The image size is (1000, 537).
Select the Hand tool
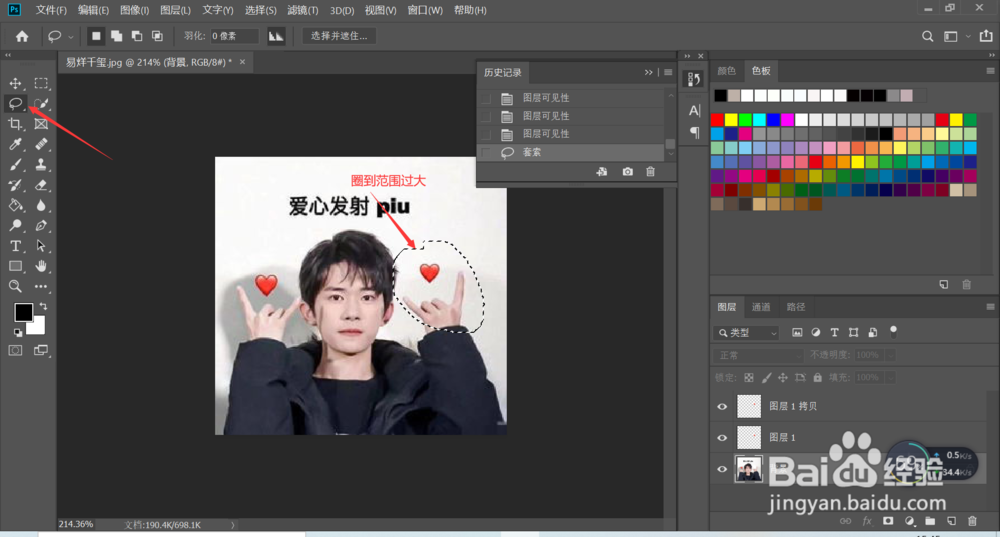coord(41,266)
